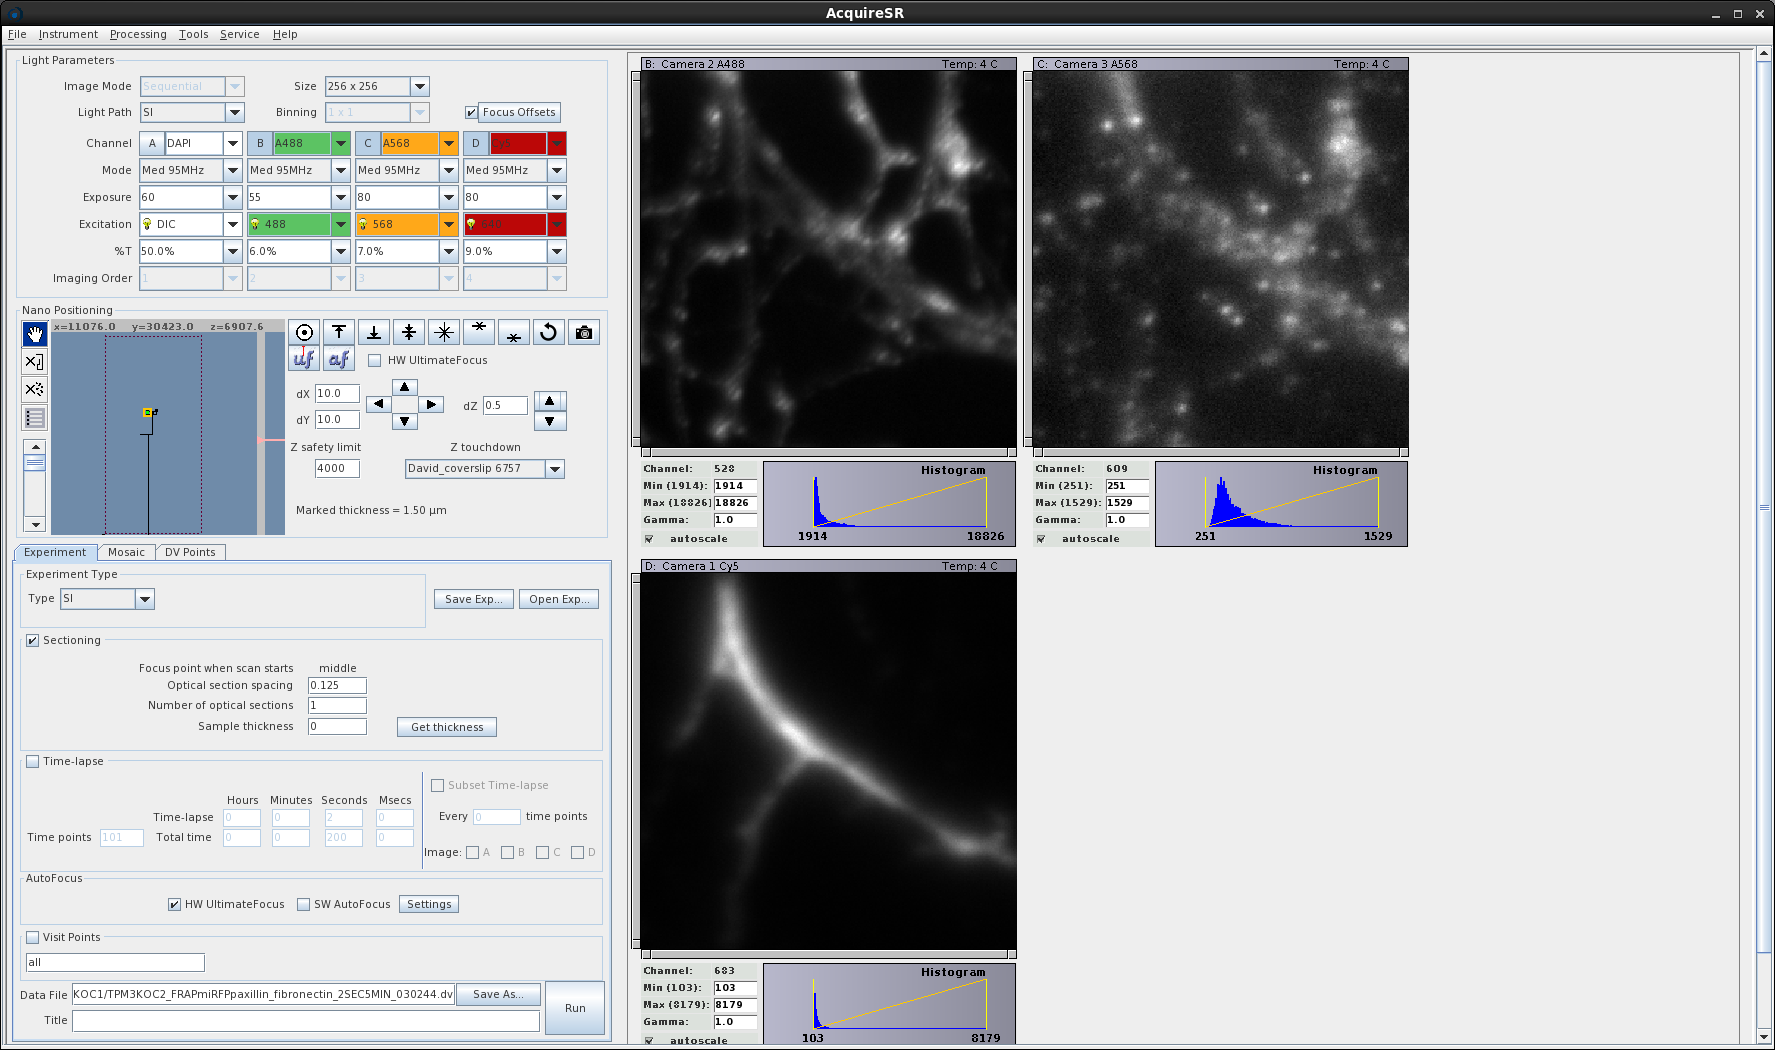
Task: Click the camera snapshot icon
Action: click(584, 332)
